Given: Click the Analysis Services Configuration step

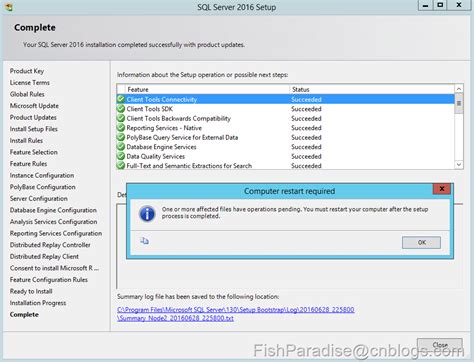Looking at the screenshot, I should coord(54,222).
